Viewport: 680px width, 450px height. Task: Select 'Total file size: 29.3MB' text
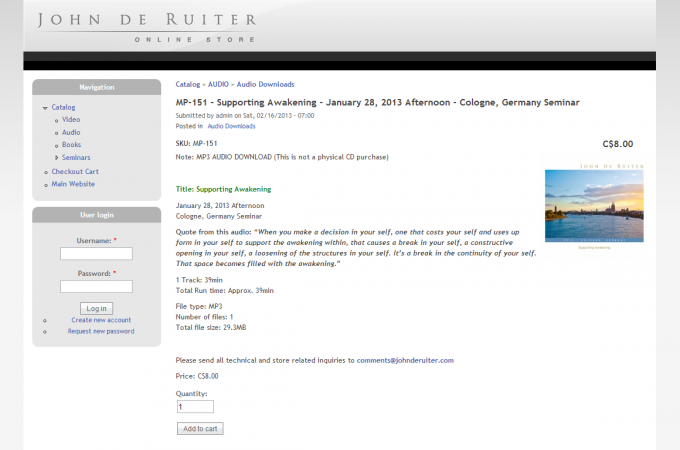point(211,327)
